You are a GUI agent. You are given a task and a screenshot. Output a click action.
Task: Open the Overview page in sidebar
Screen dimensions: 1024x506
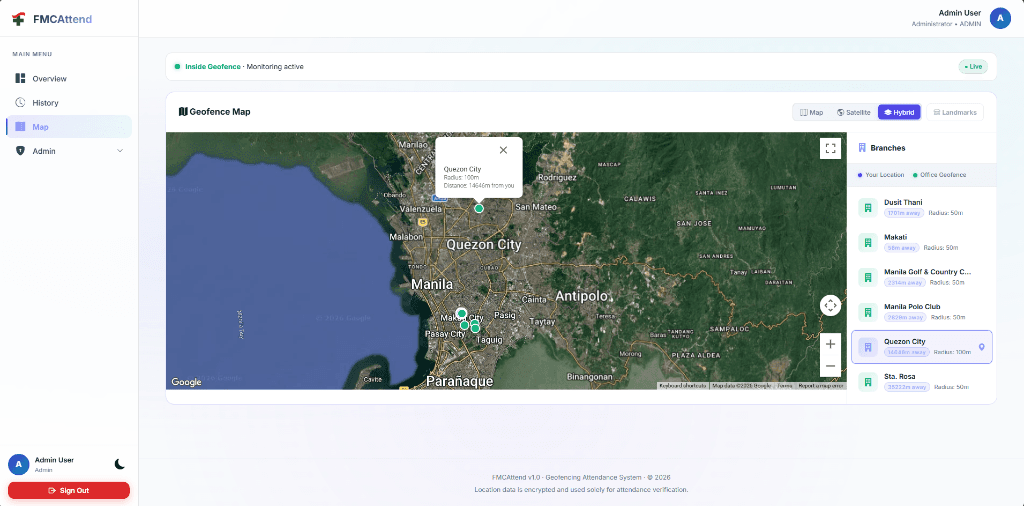click(69, 78)
